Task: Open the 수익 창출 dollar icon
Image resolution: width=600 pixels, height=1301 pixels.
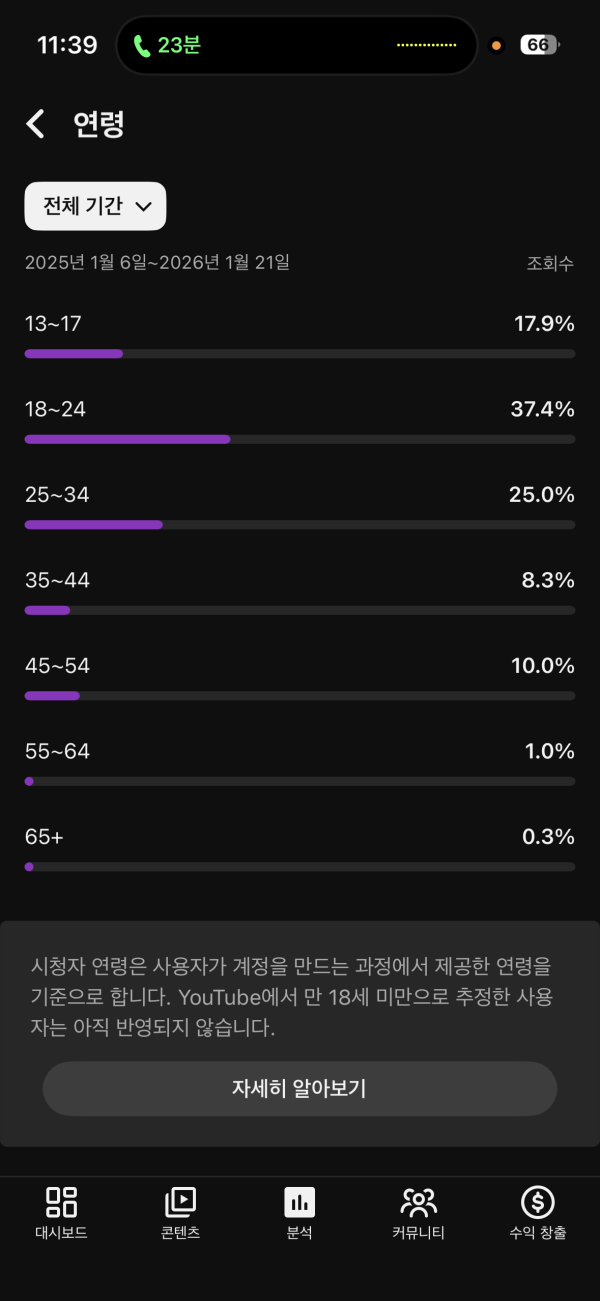Action: (x=537, y=1201)
